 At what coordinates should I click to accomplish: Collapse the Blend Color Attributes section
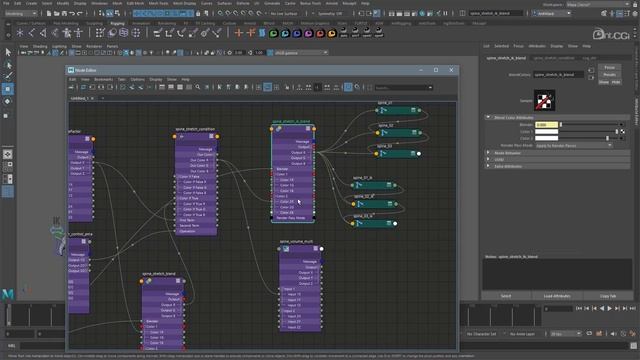[x=488, y=118]
